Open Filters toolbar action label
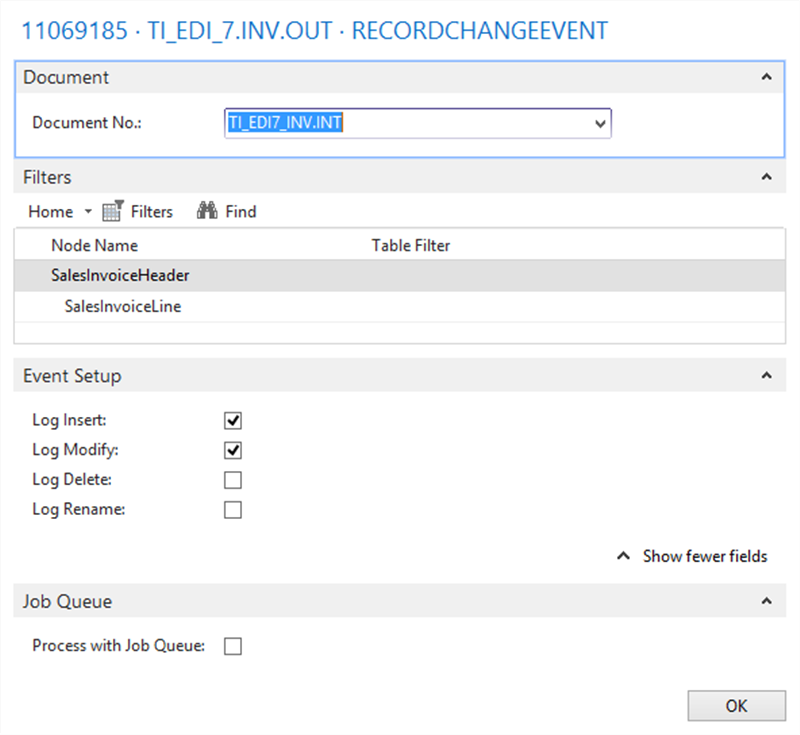 click(152, 211)
